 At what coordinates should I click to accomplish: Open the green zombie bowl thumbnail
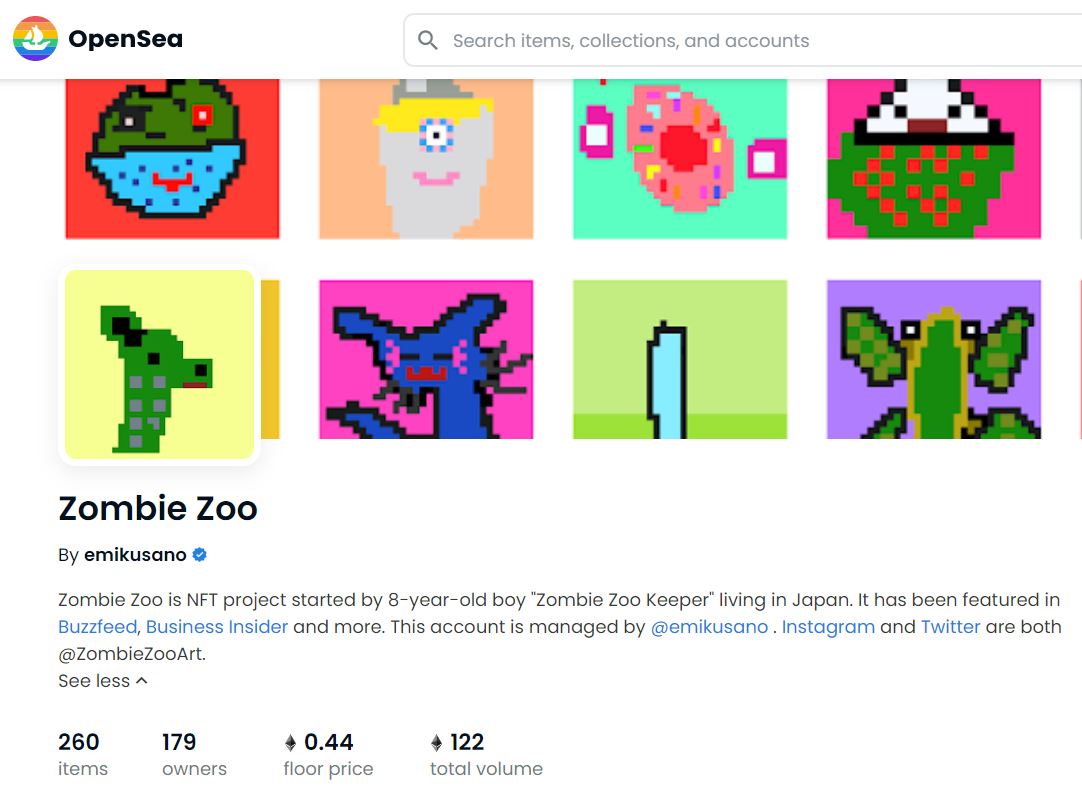[172, 158]
